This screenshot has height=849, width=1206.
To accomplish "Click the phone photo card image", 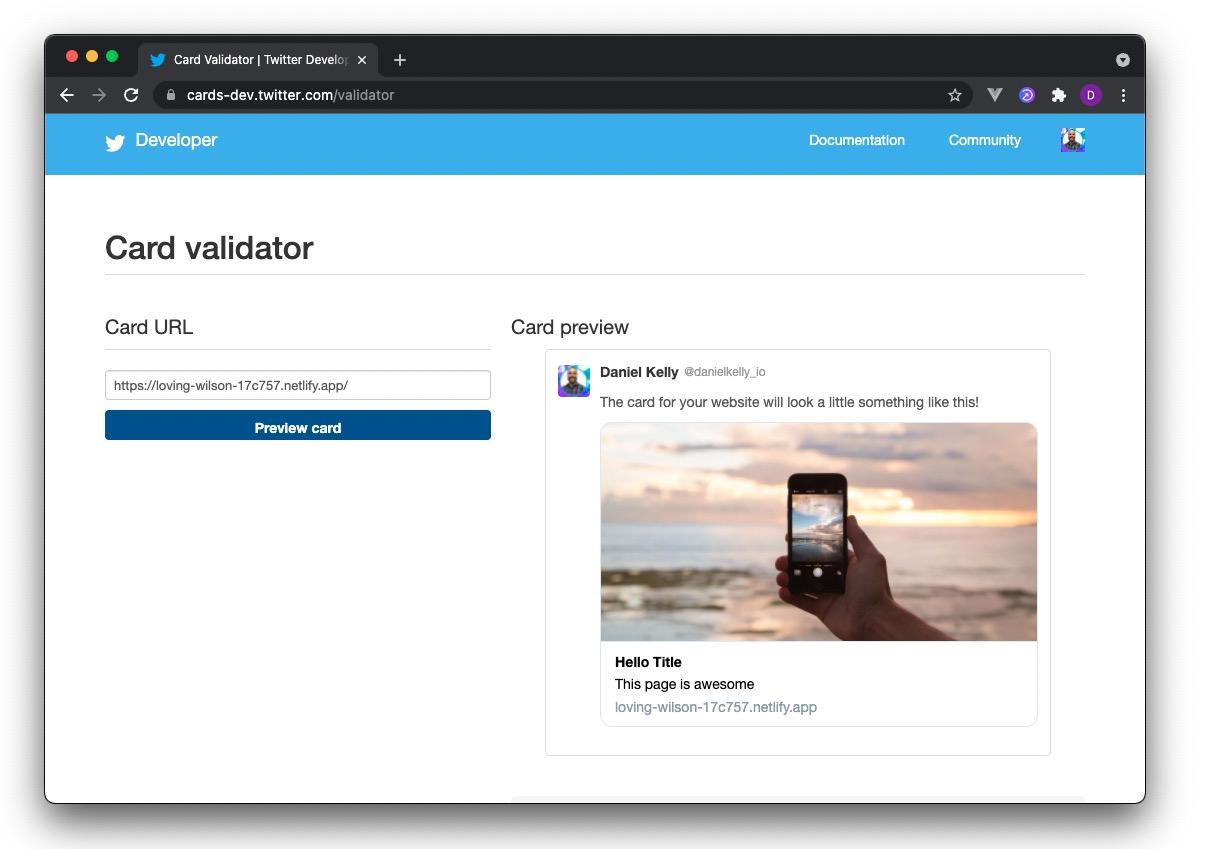I will pyautogui.click(x=819, y=532).
